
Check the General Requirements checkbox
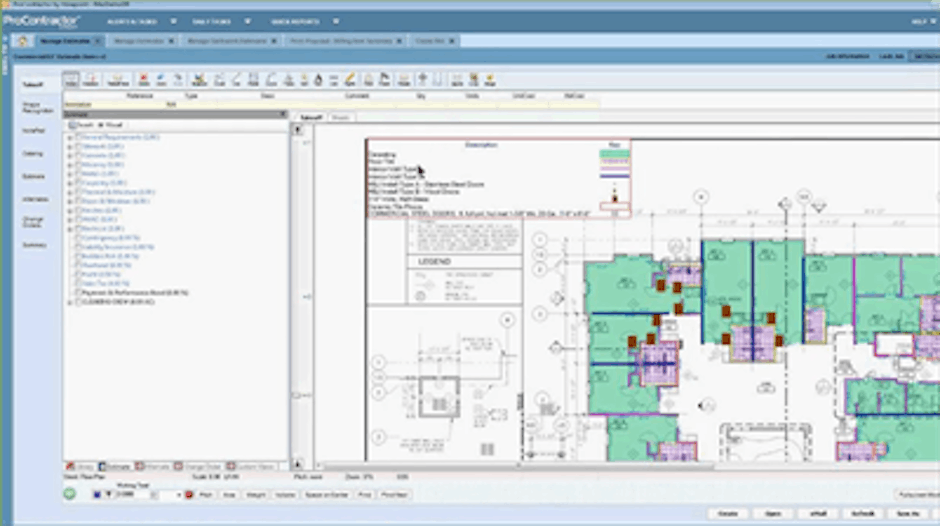(x=78, y=137)
